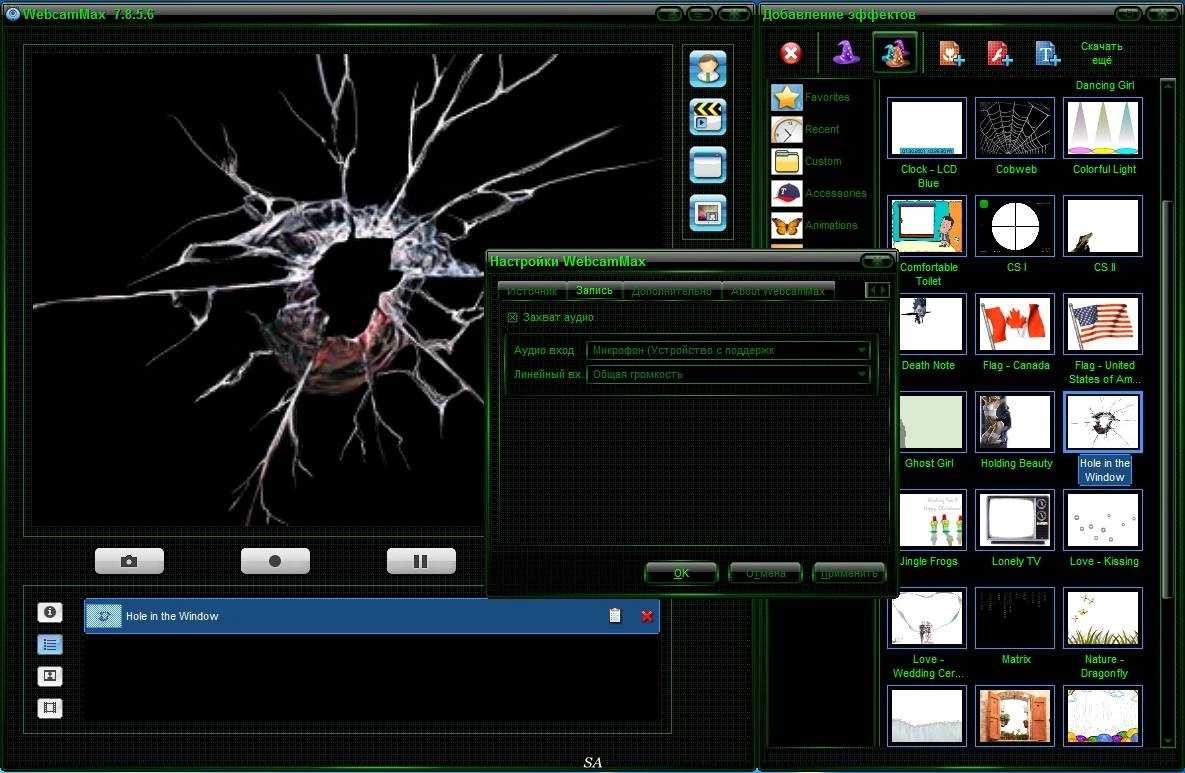
Task: Apply the Love - Kissing effect
Action: [x=1103, y=520]
